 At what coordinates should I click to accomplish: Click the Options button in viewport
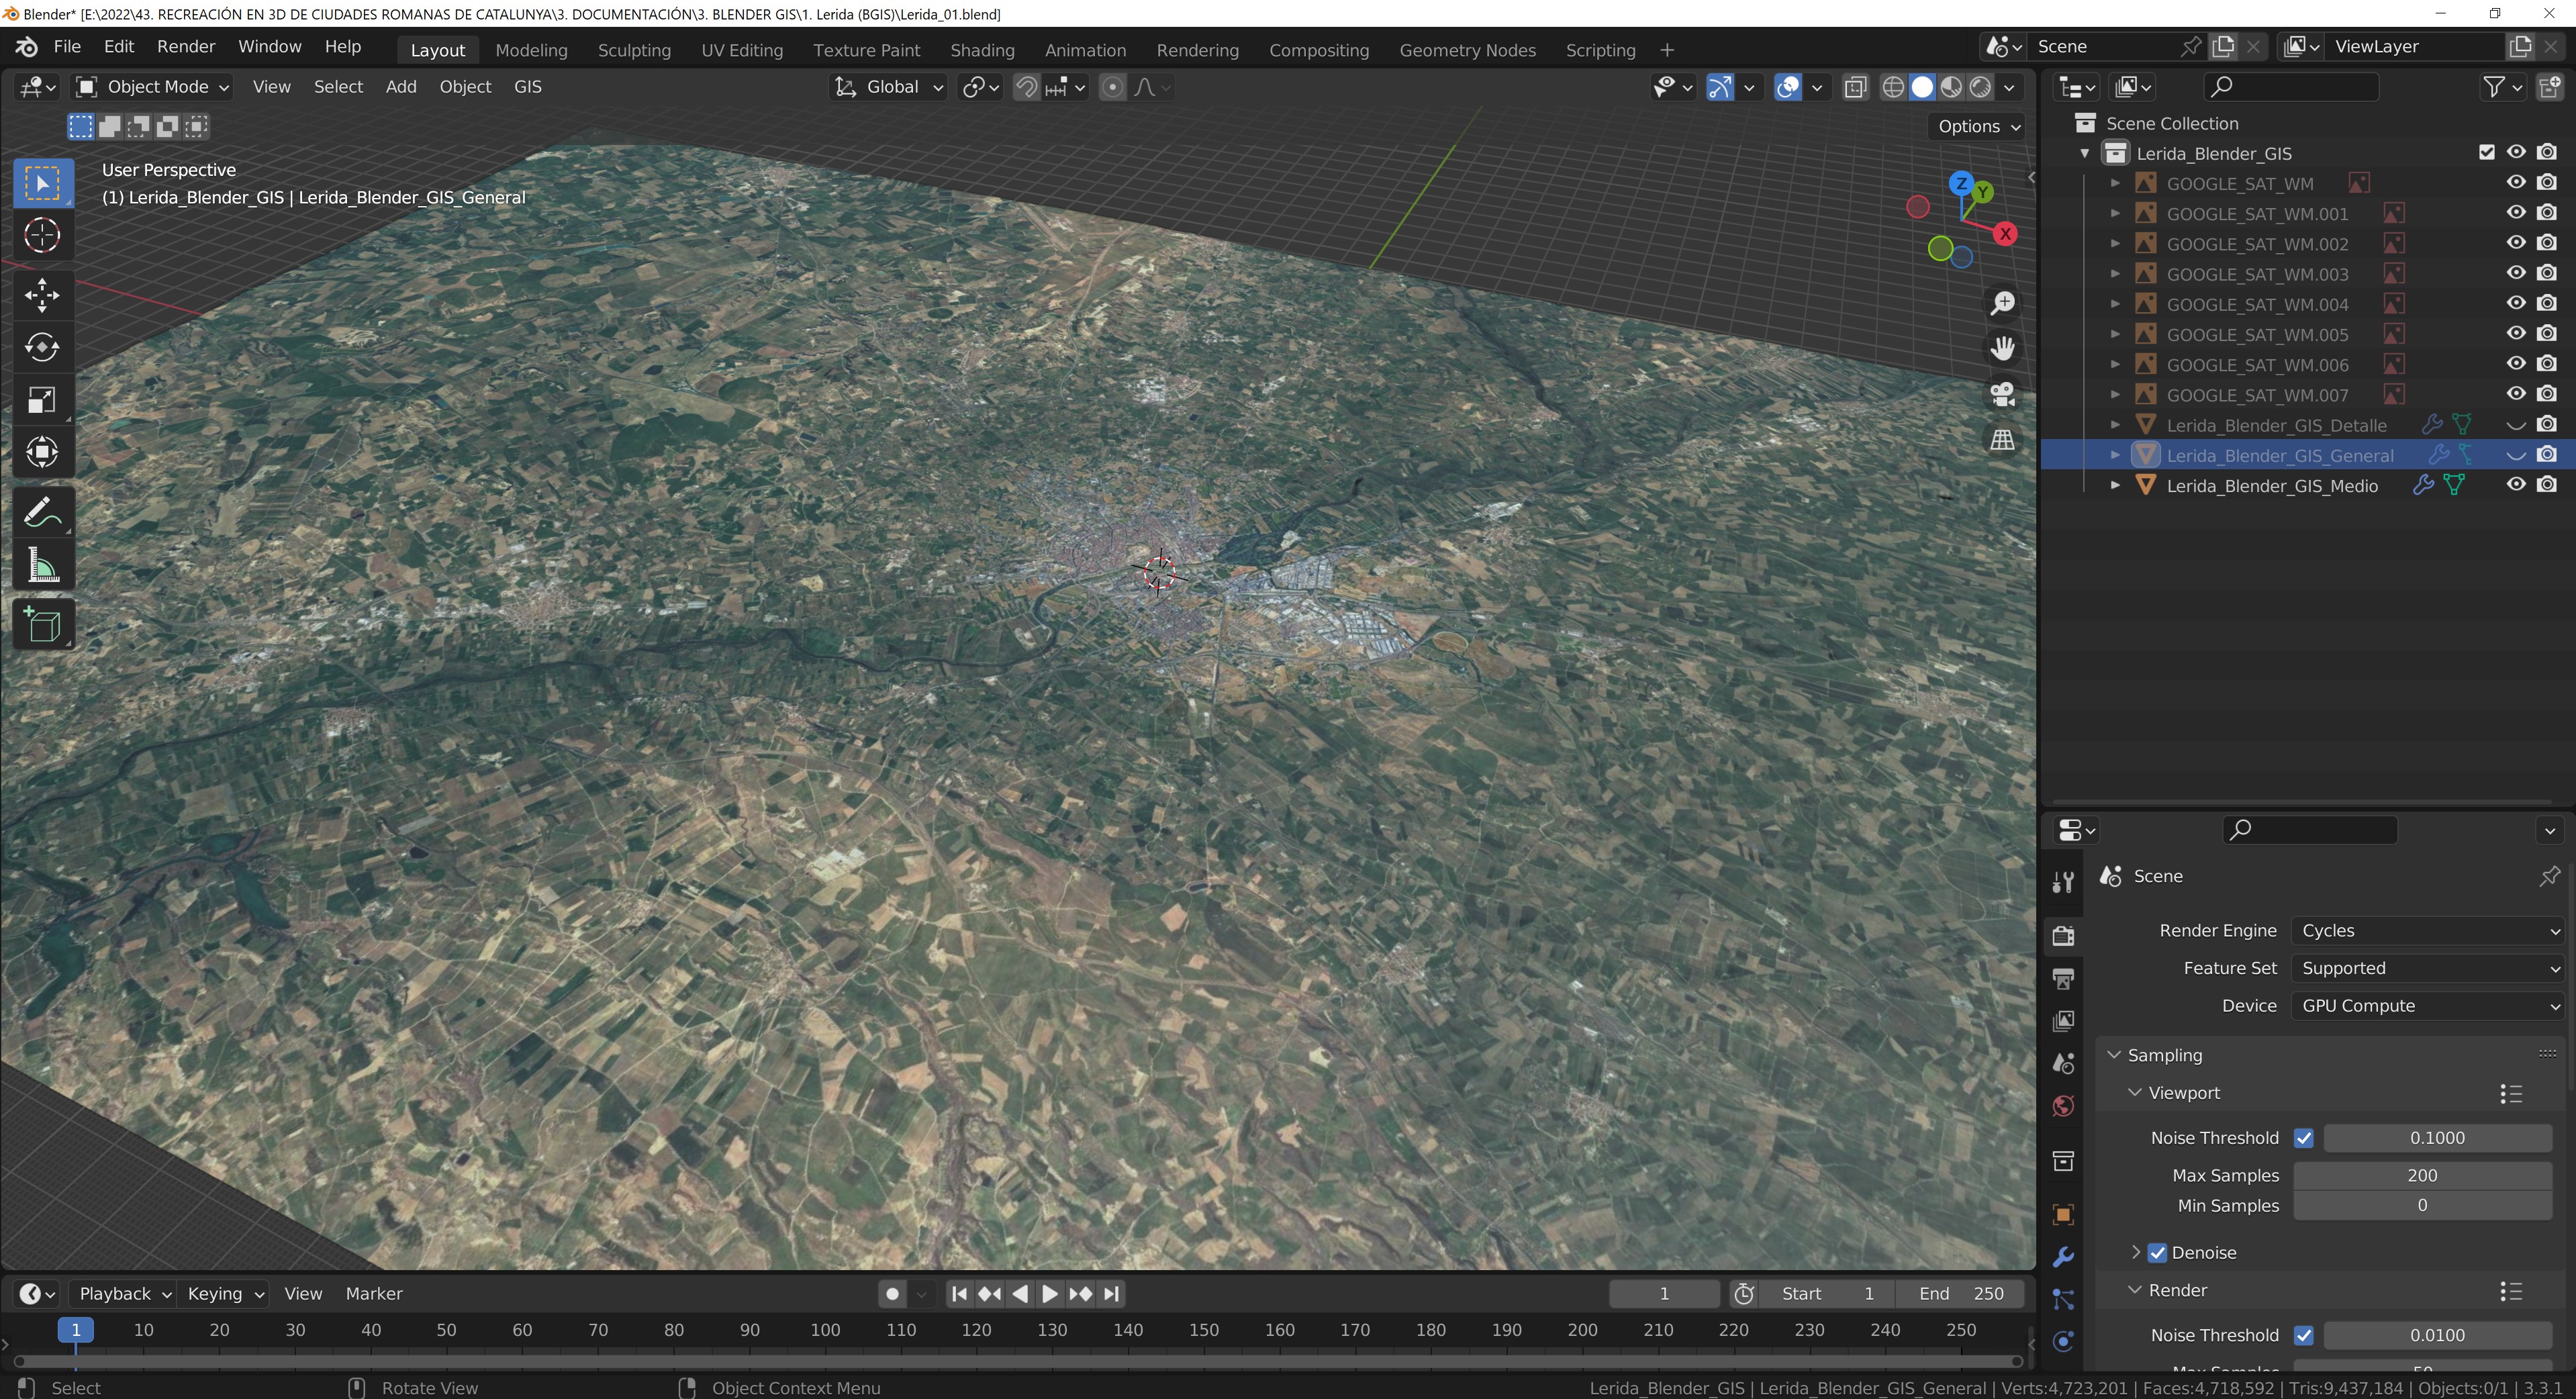pyautogui.click(x=1978, y=126)
